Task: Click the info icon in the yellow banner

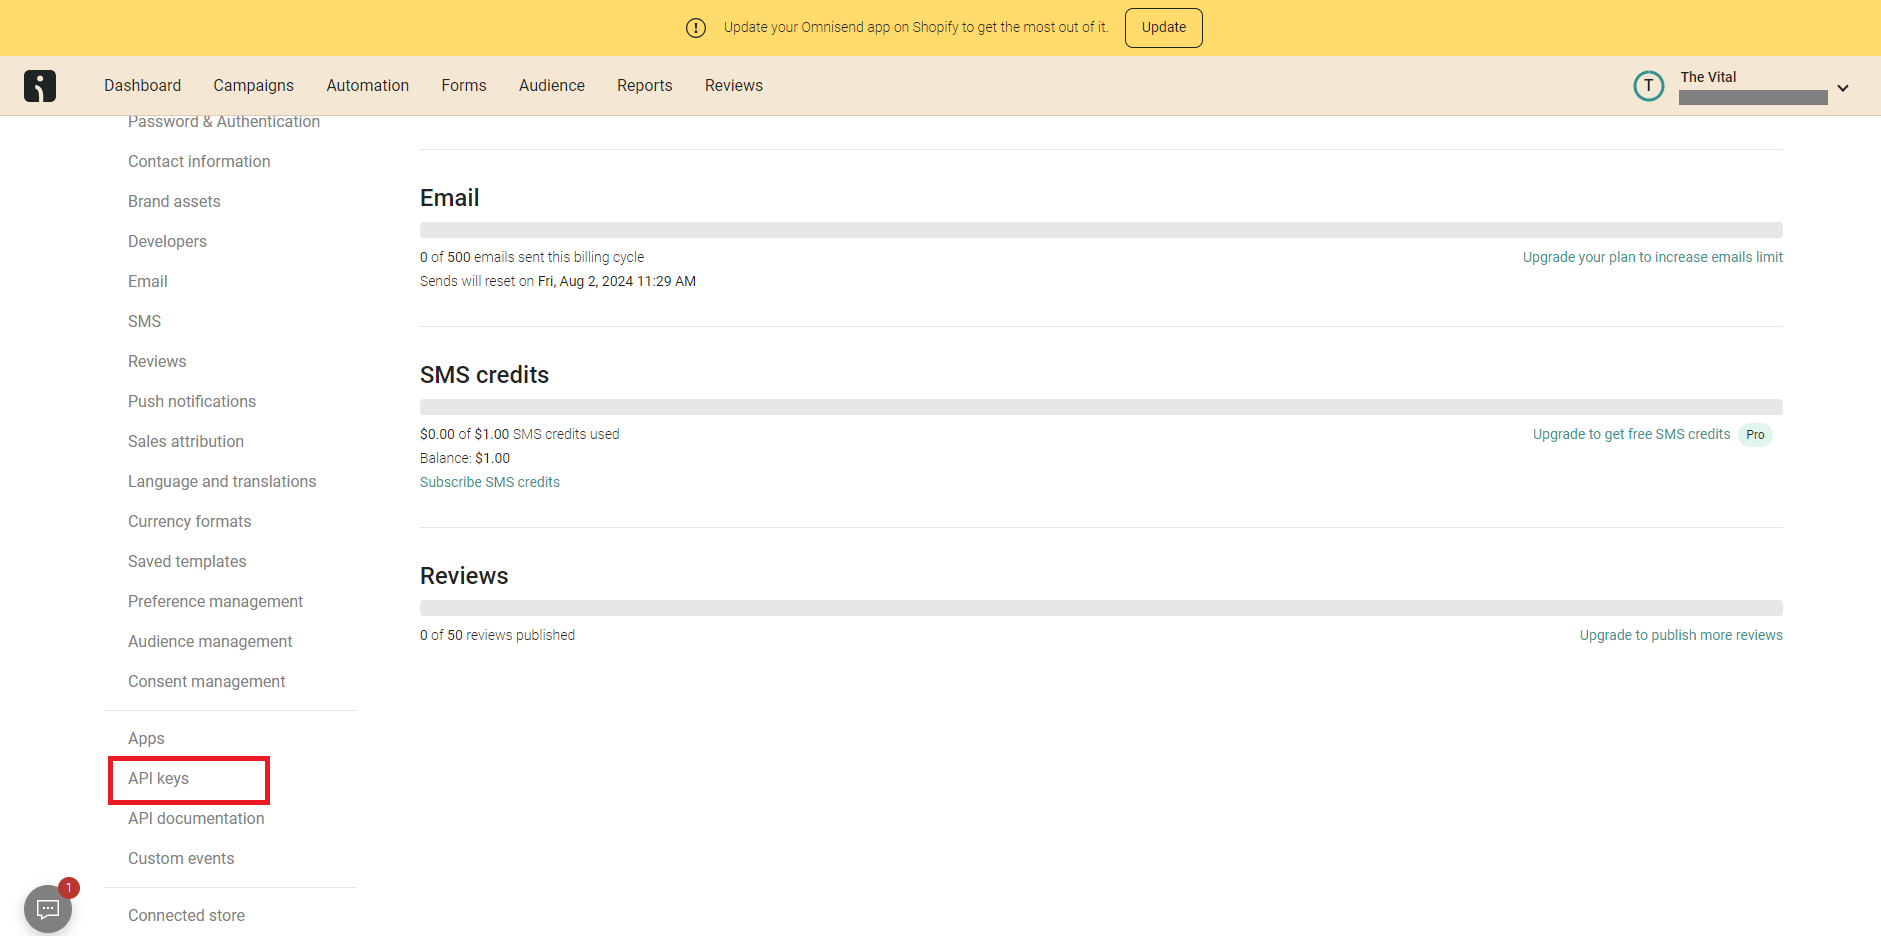Action: click(696, 28)
